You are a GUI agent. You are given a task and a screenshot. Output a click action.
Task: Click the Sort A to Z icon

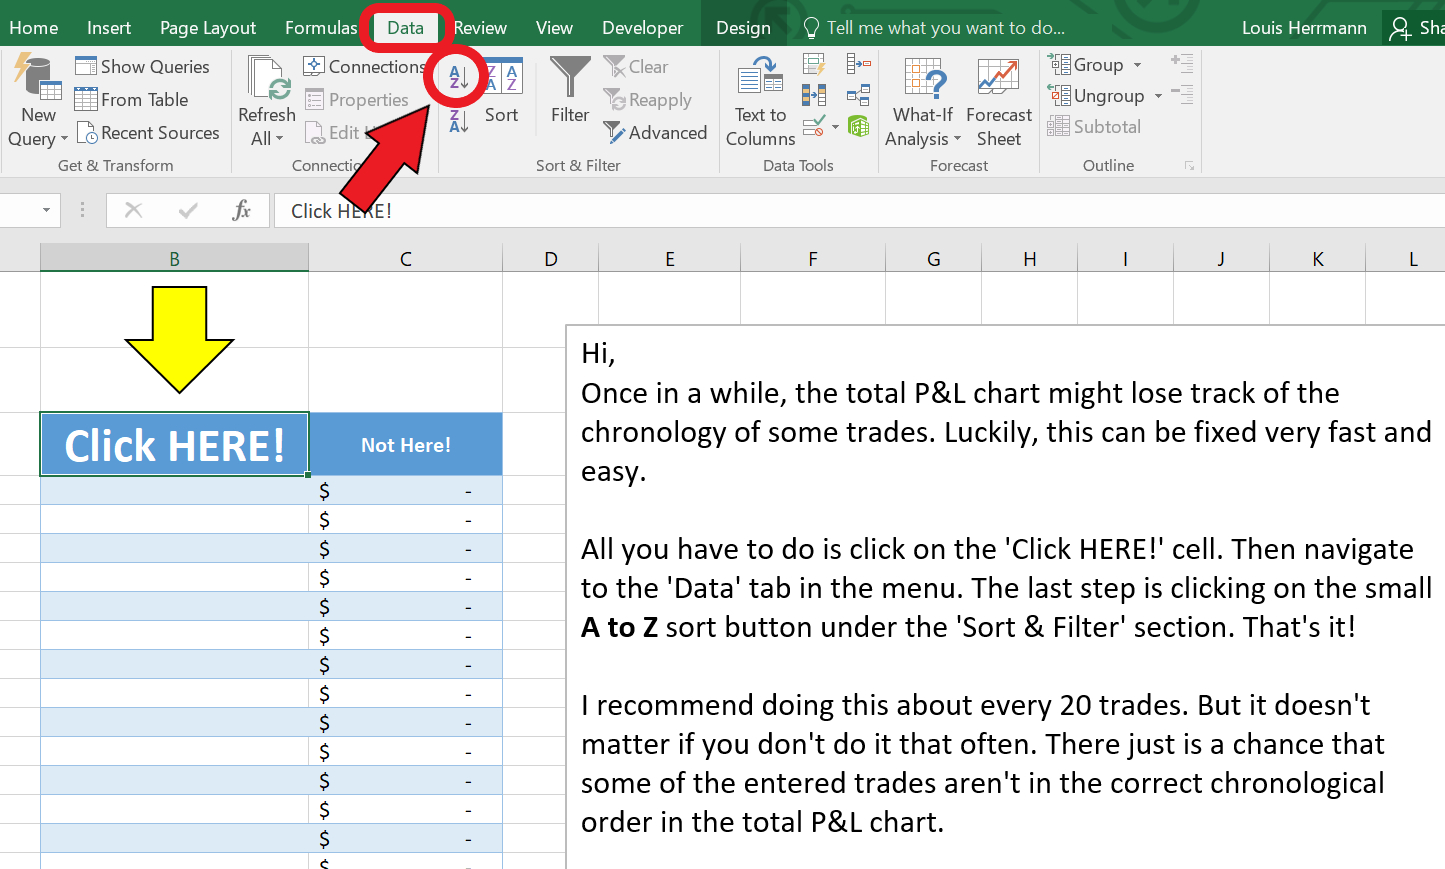[458, 77]
